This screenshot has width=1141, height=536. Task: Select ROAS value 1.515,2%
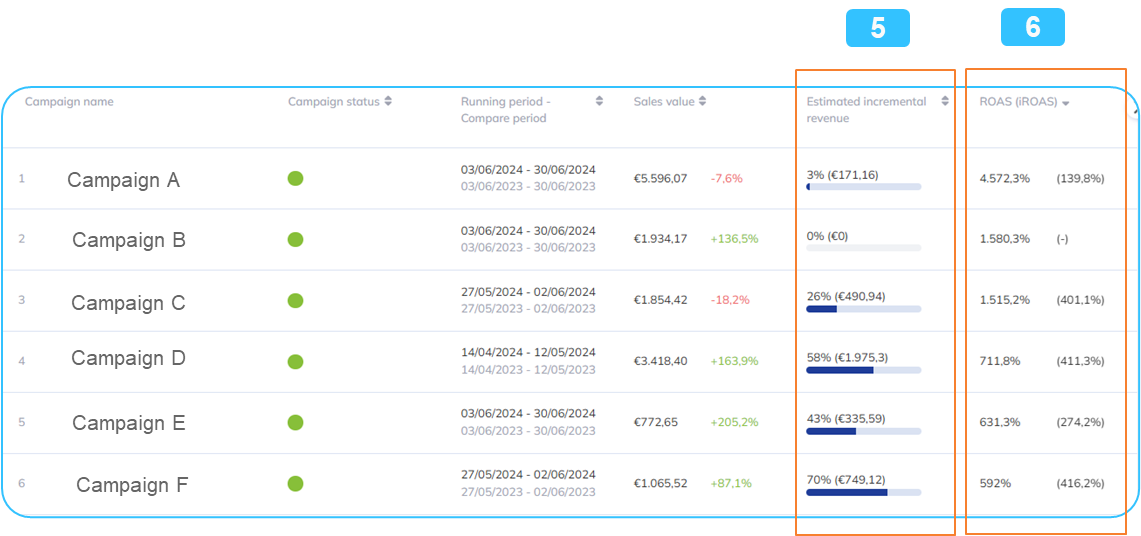point(1005,300)
